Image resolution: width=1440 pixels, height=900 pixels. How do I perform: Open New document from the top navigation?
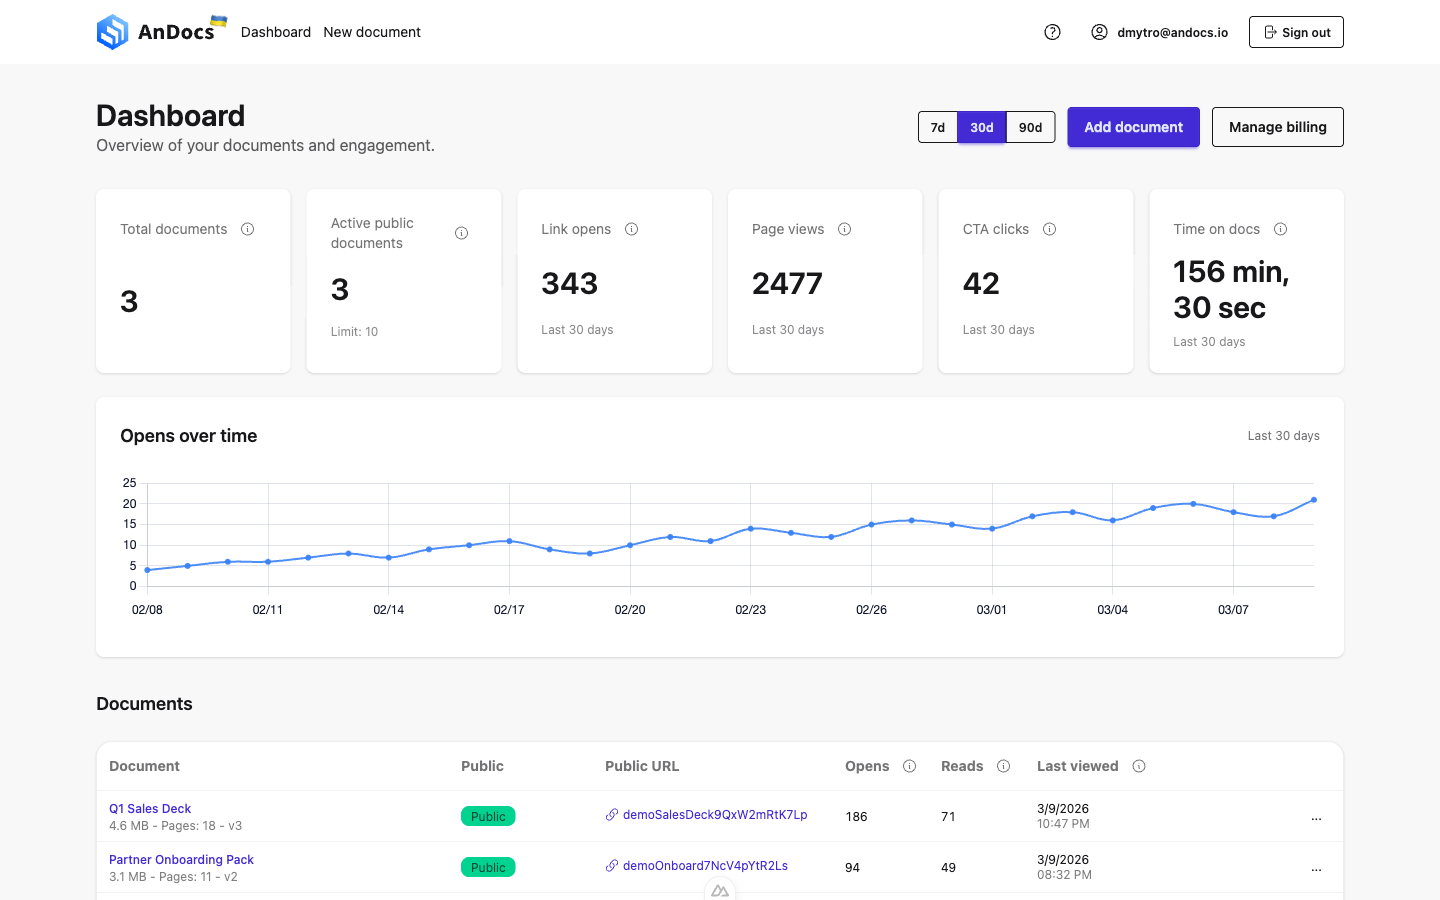(372, 32)
